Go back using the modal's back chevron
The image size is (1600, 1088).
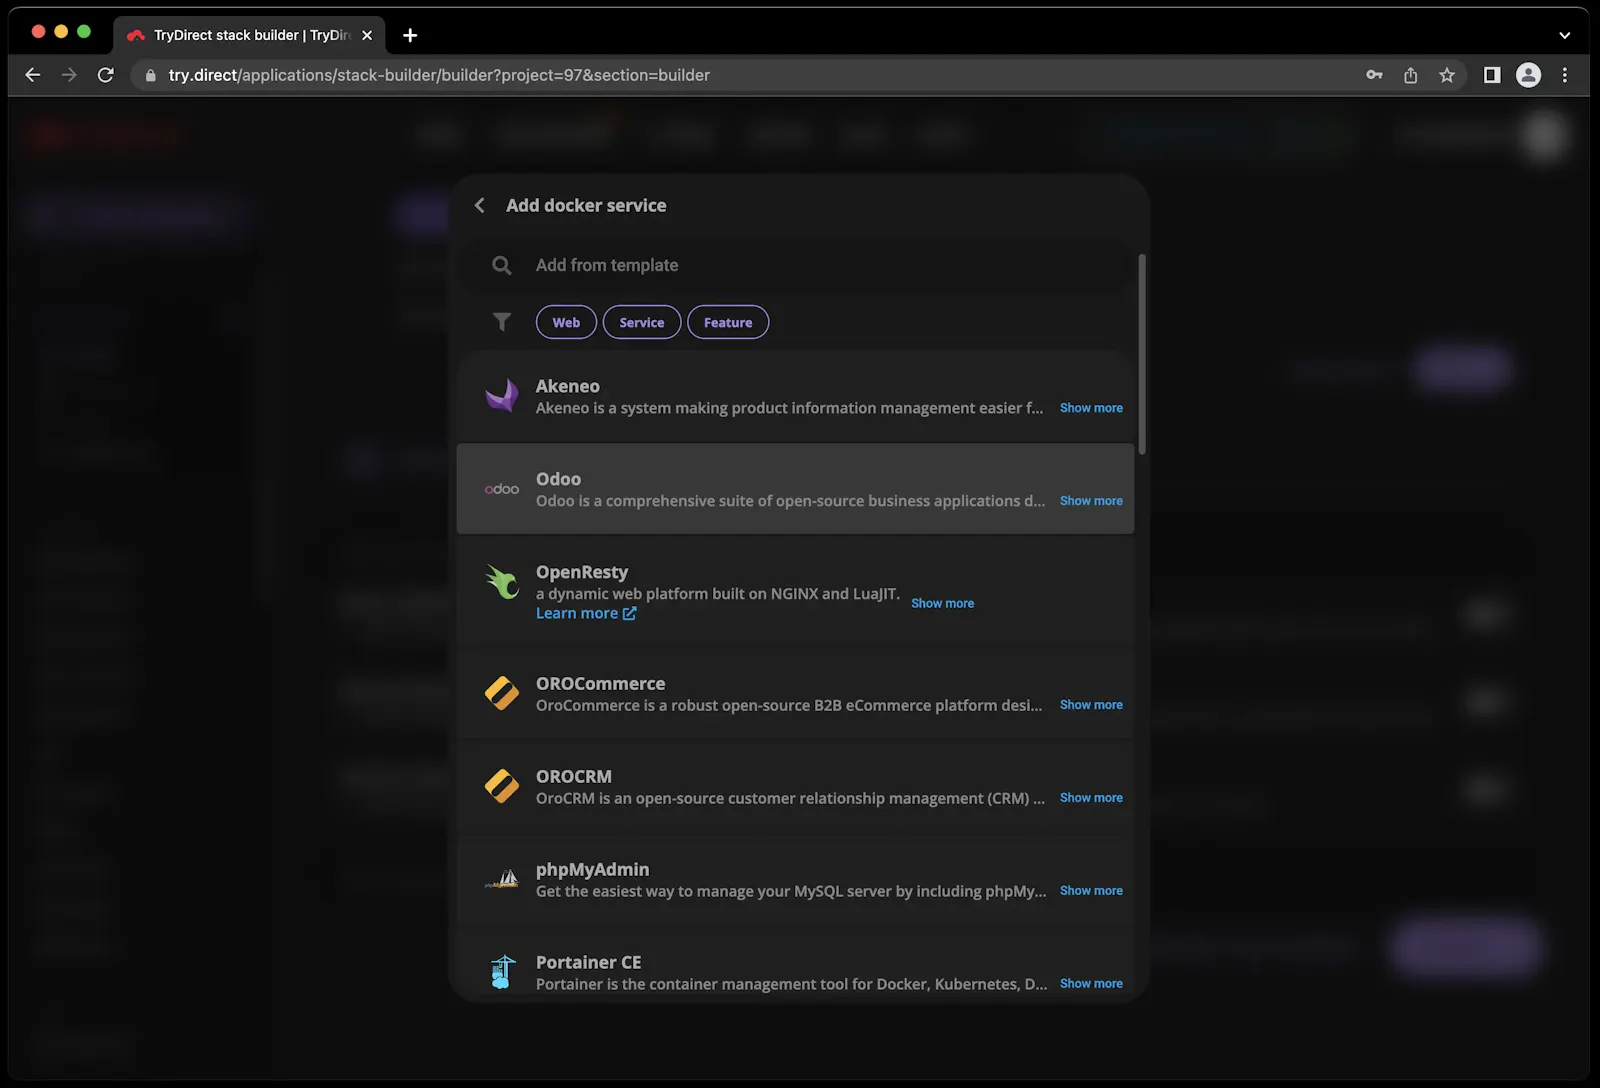pyautogui.click(x=480, y=205)
